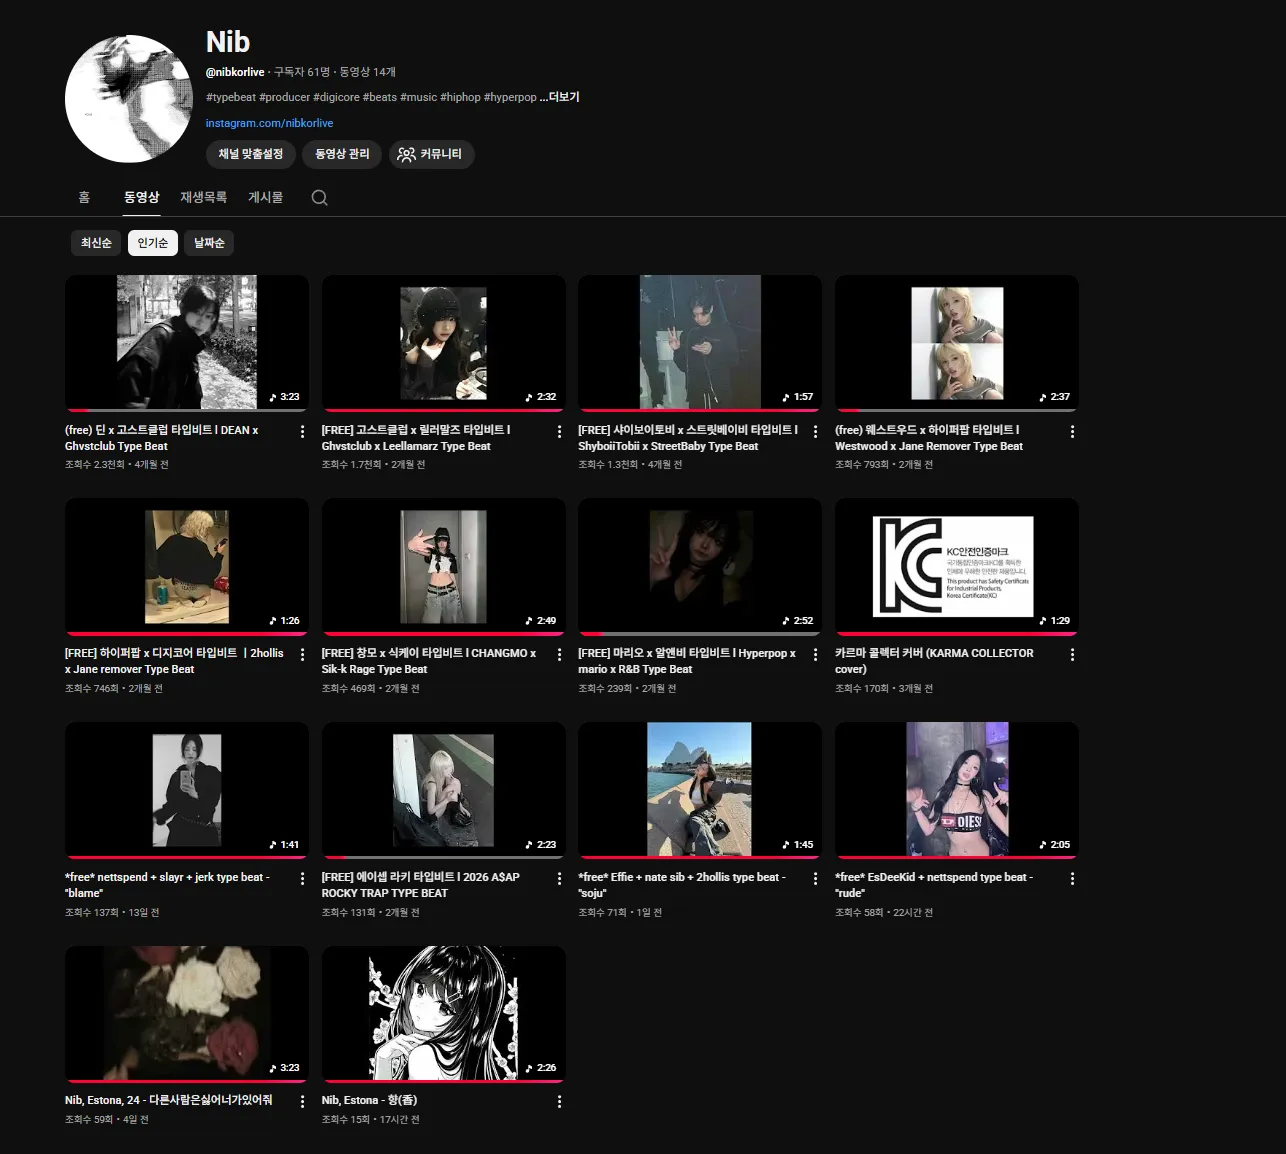Open three-dot menu for DEAN x Ghvstclub beat
This screenshot has width=1286, height=1154.
click(303, 432)
